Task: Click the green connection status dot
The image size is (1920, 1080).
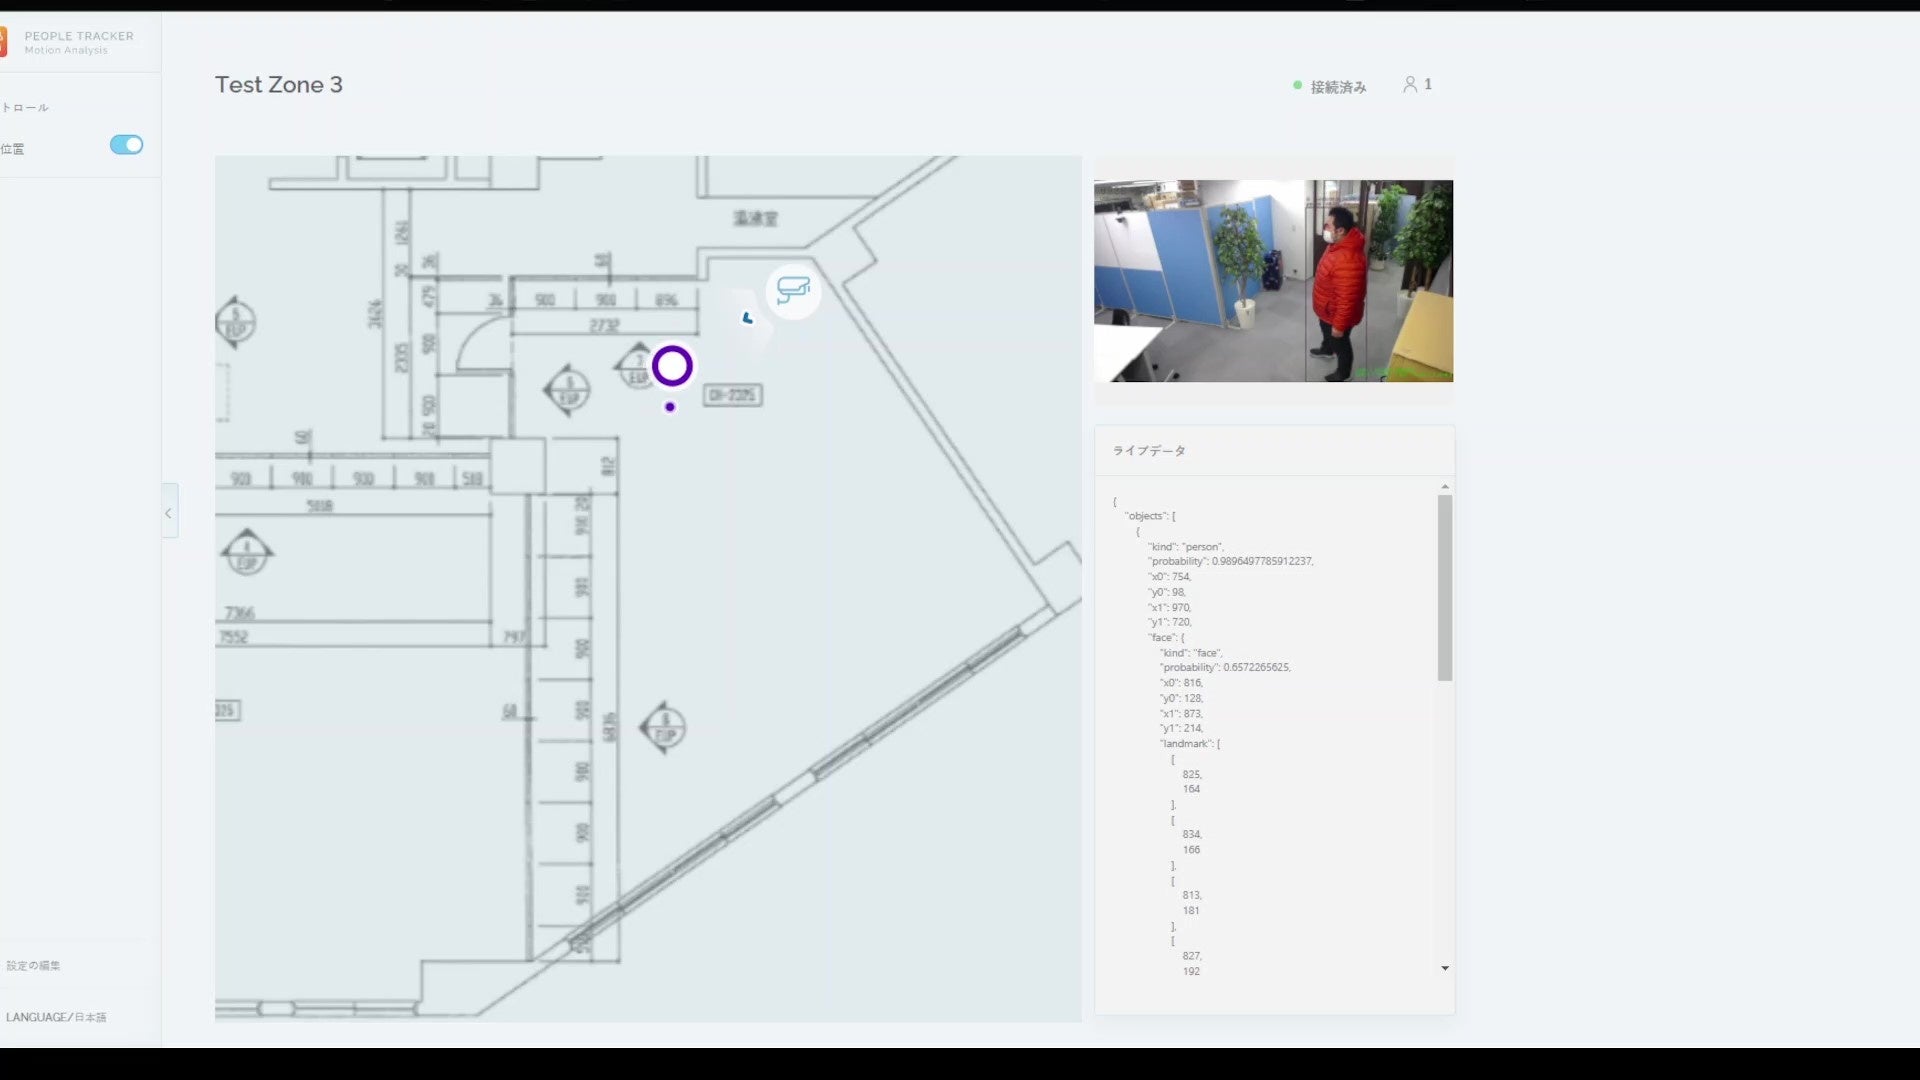Action: point(1298,86)
